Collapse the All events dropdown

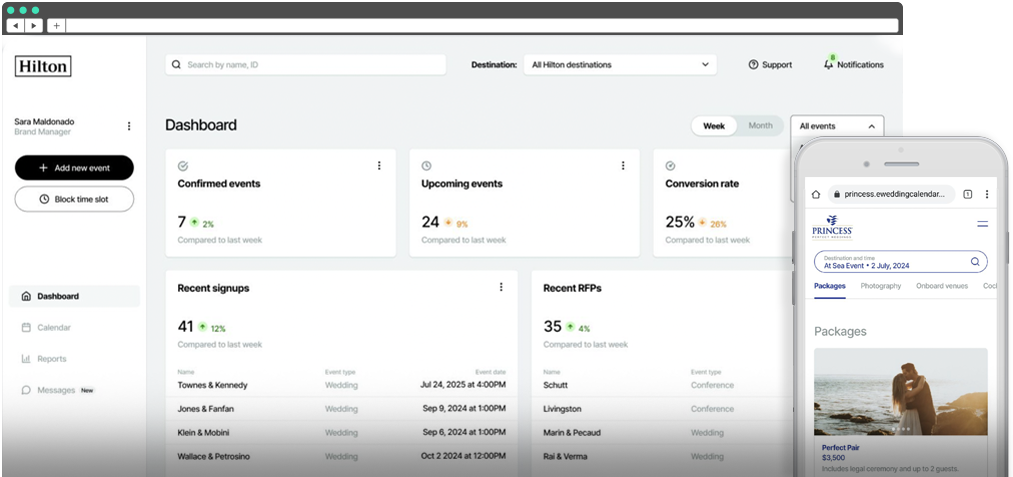point(837,126)
